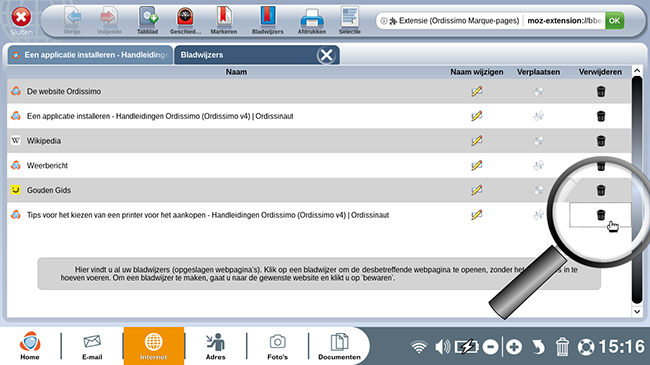This screenshot has width=650, height=365.
Task: Go forward with the Volgende arrow
Action: (x=109, y=20)
